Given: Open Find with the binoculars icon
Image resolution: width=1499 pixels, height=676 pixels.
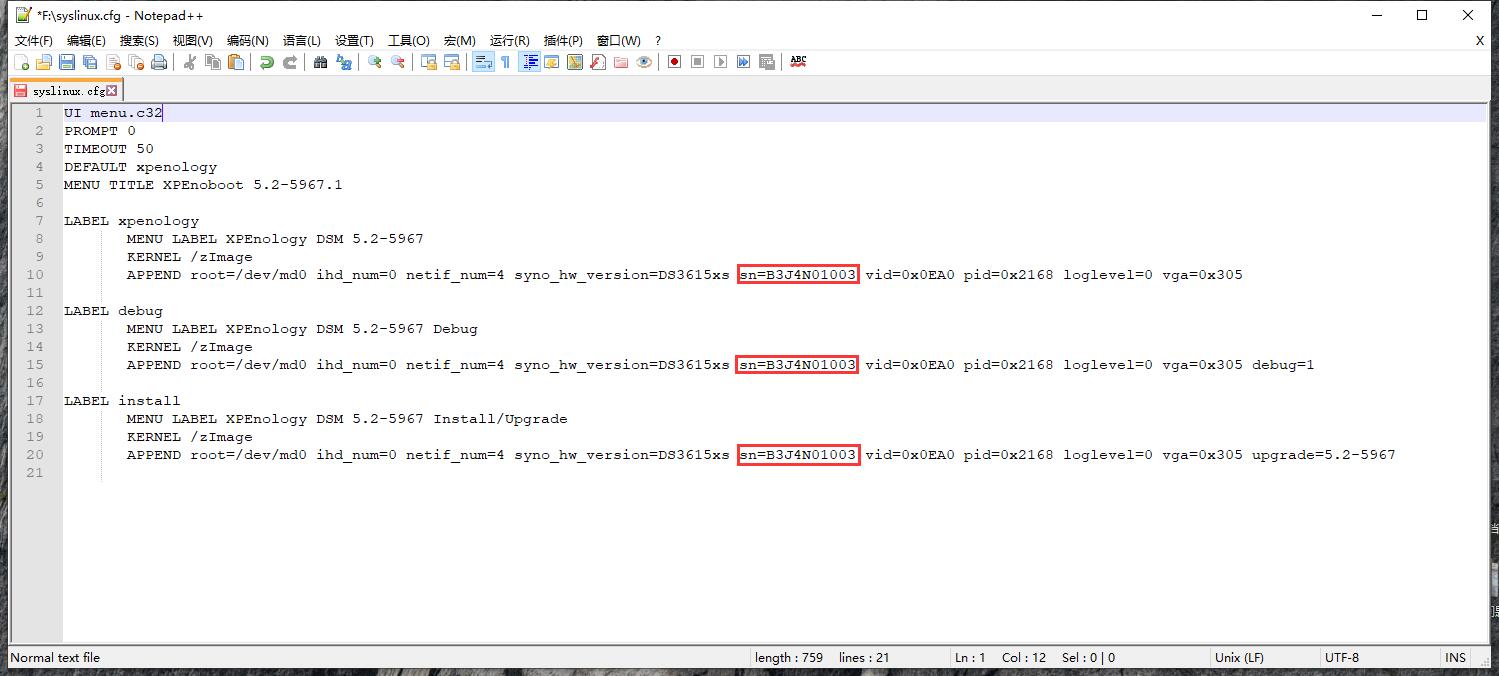Looking at the screenshot, I should click(320, 62).
